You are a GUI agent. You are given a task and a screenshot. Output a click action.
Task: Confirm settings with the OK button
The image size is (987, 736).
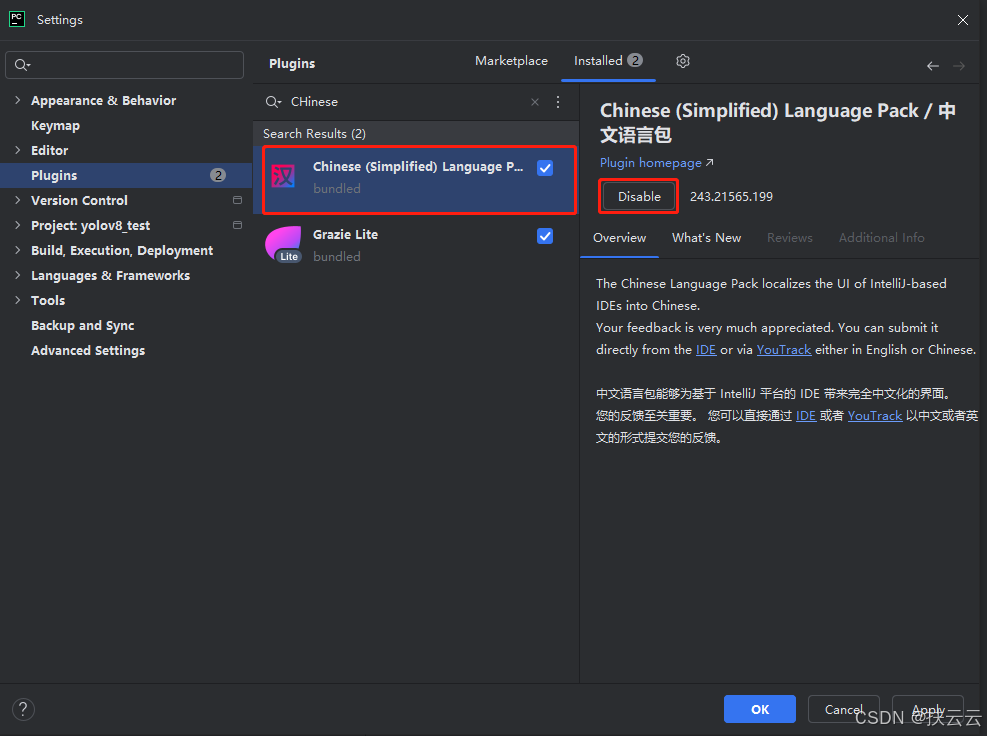coord(760,709)
